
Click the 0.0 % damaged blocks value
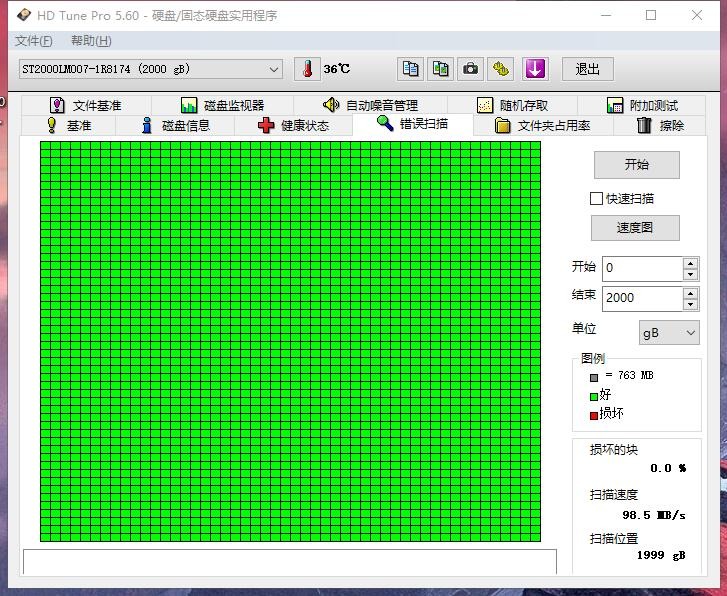click(668, 468)
